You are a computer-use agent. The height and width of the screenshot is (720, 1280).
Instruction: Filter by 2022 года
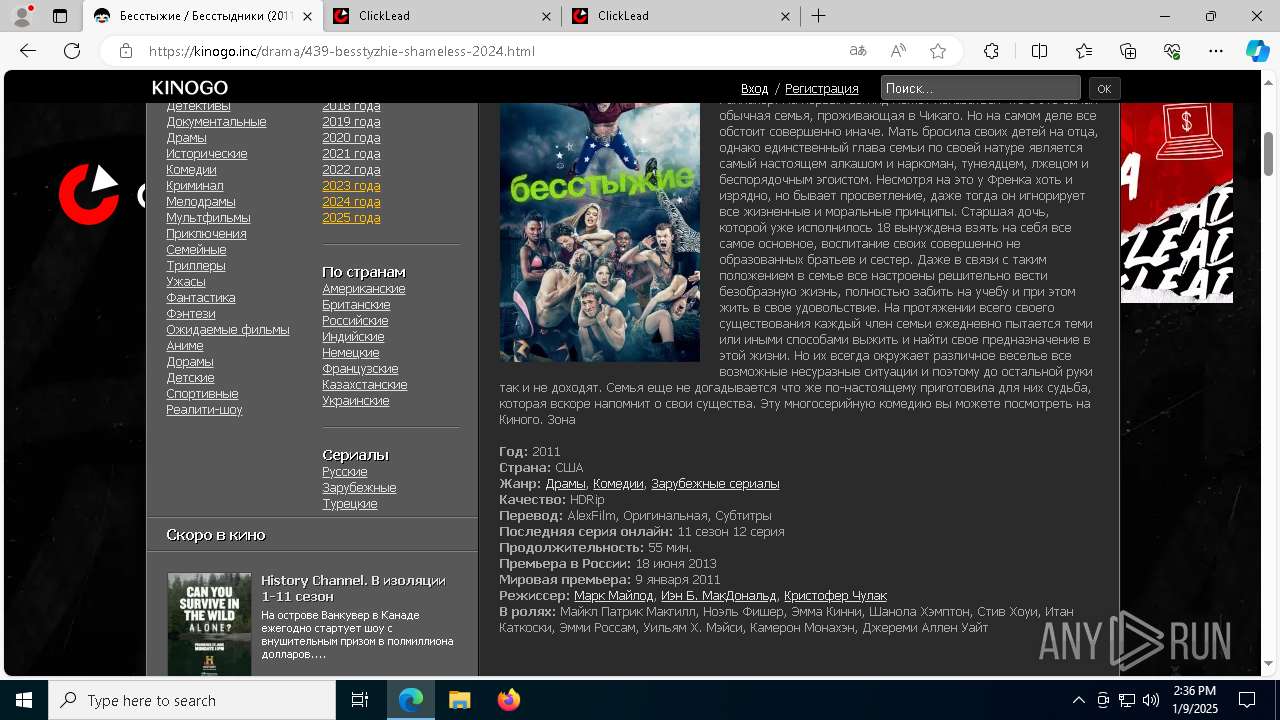[351, 170]
